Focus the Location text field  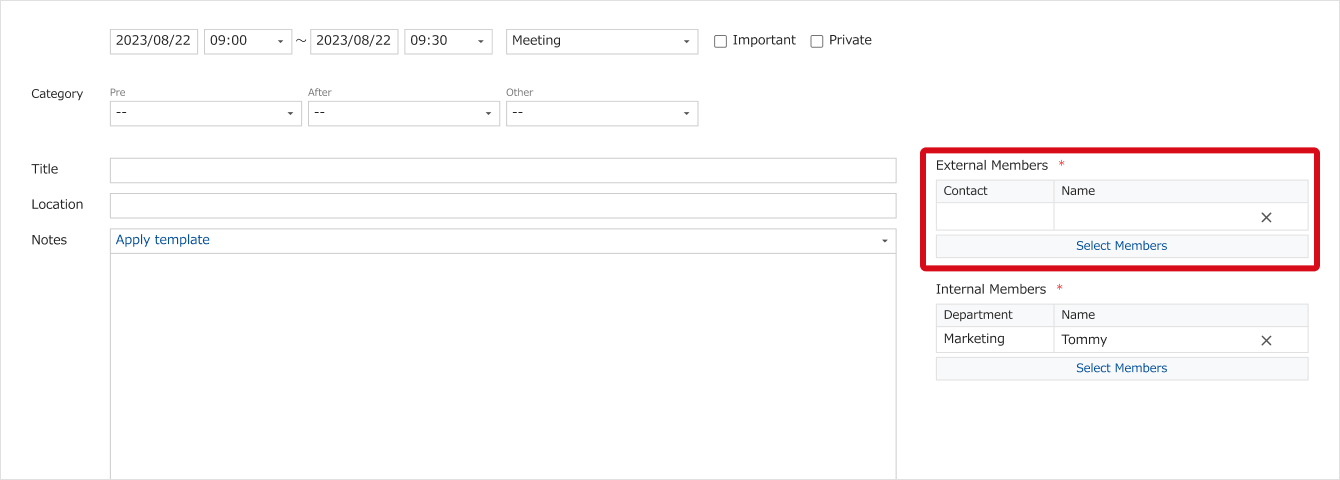tap(503, 205)
